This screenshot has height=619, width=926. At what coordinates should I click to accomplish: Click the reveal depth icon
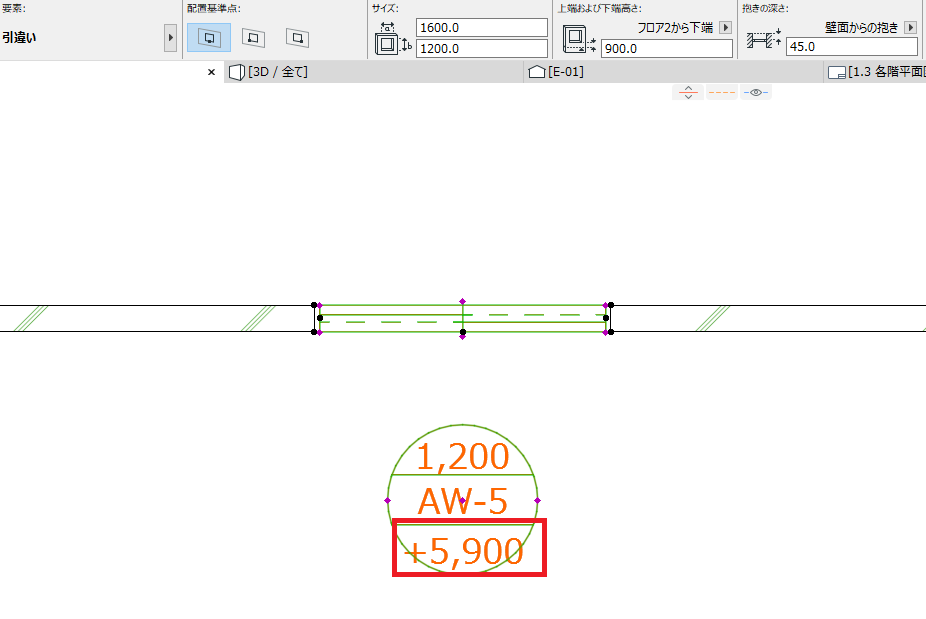click(764, 39)
